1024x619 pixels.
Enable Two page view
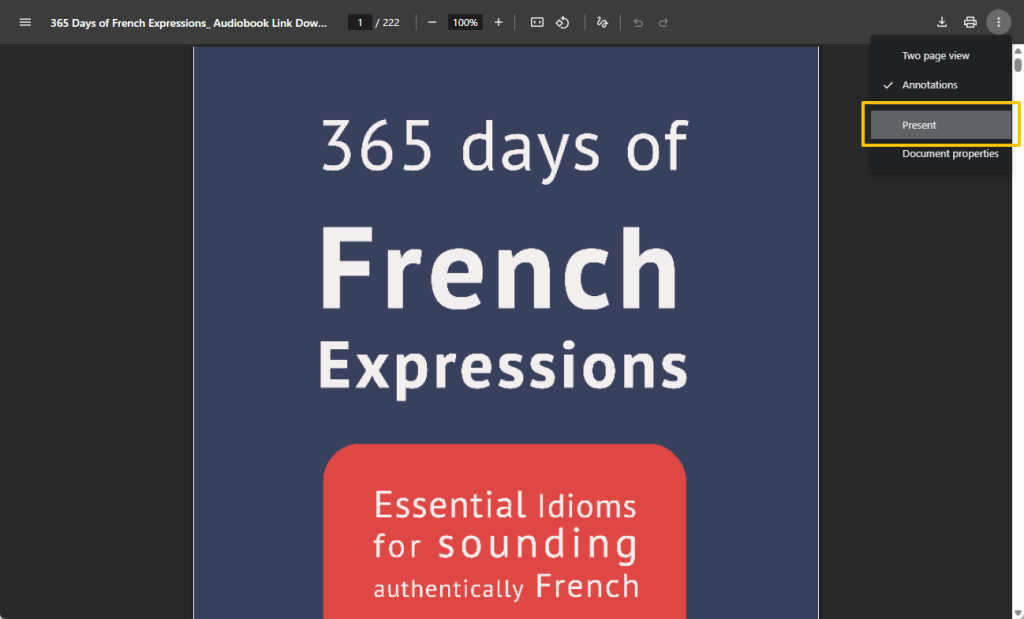[935, 55]
